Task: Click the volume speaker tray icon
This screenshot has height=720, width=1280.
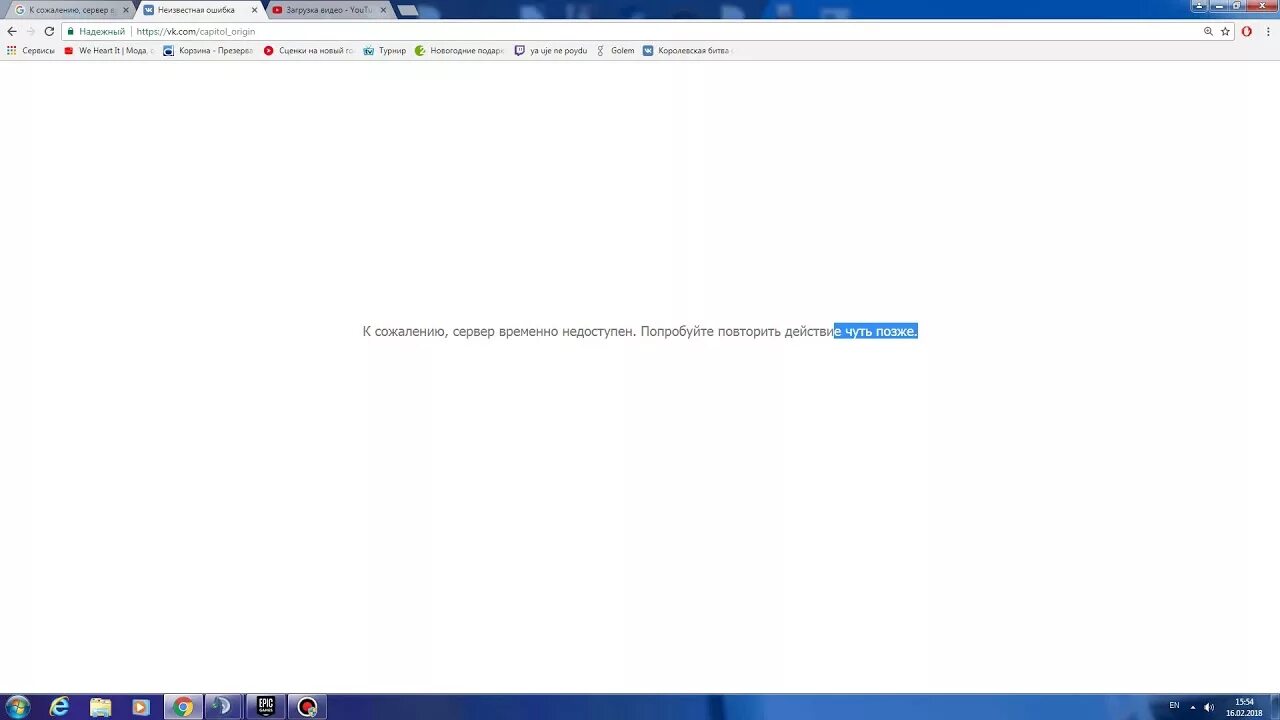Action: coord(1209,707)
